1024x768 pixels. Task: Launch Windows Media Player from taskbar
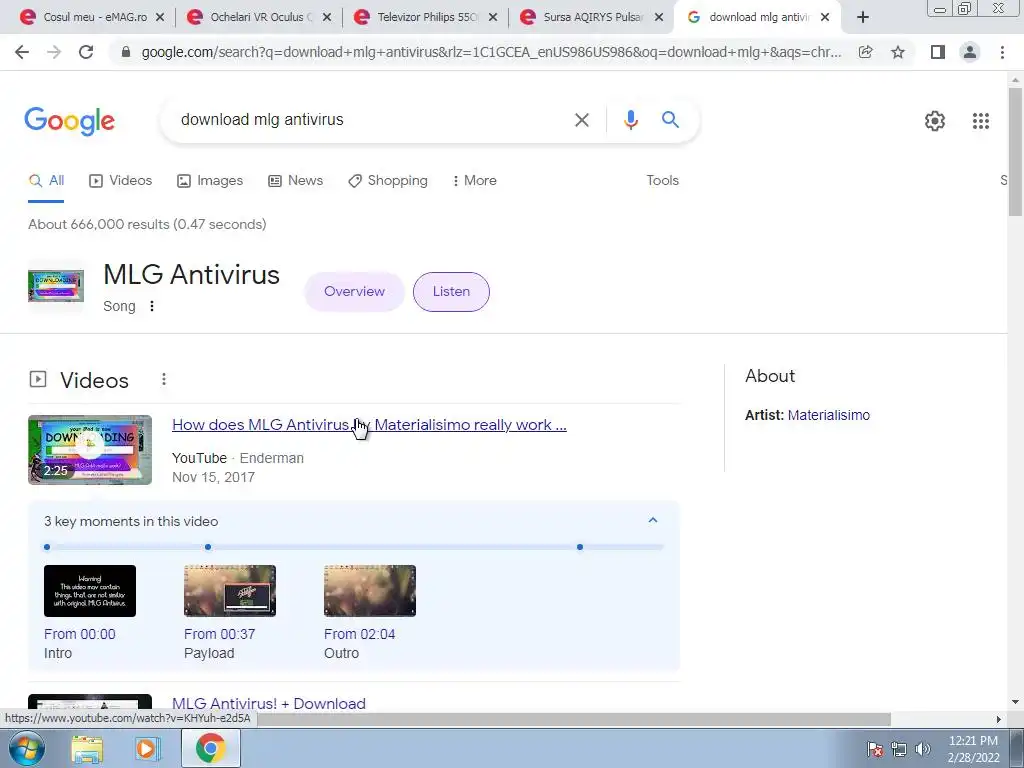click(147, 748)
